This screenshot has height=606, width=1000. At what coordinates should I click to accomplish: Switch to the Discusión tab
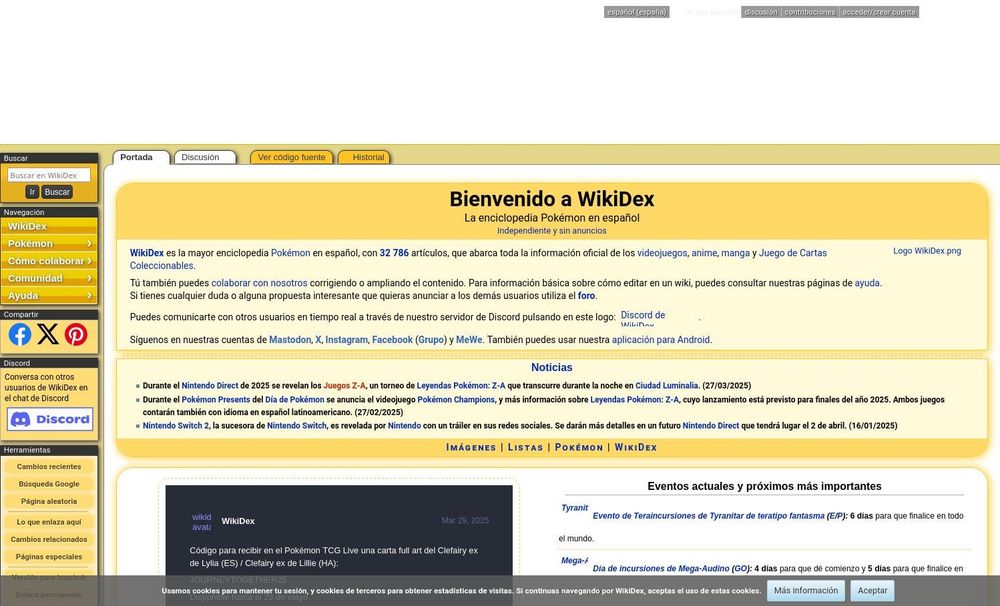pyautogui.click(x=200, y=157)
